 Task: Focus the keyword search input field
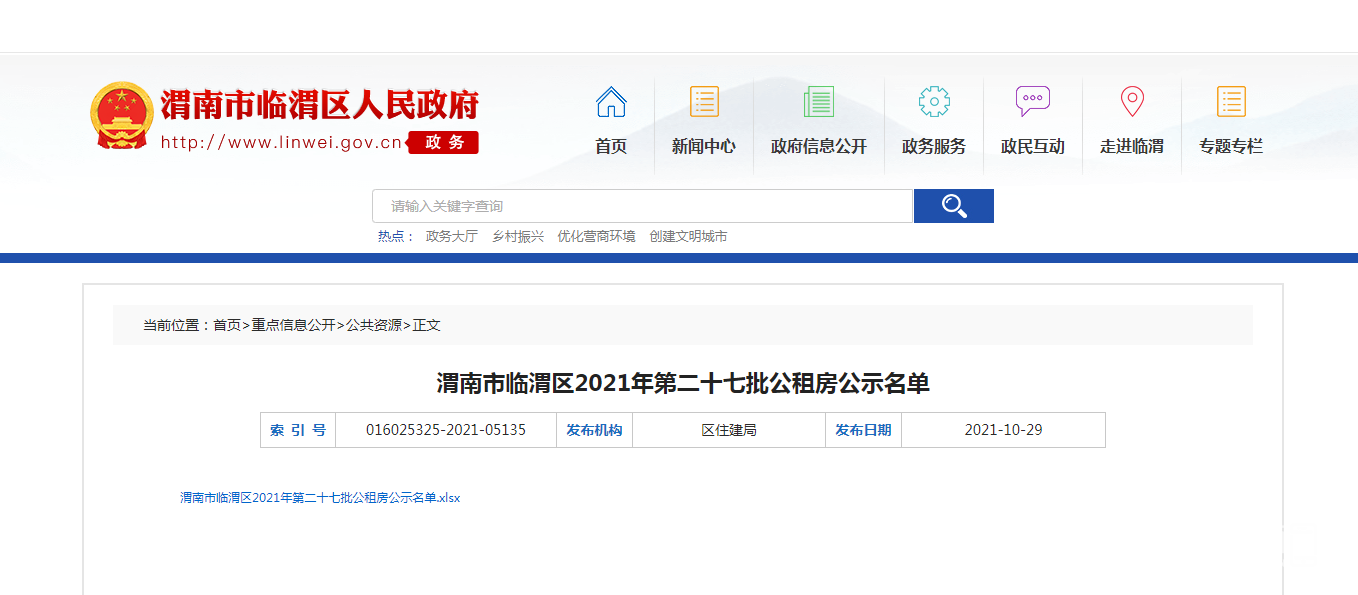pos(642,206)
